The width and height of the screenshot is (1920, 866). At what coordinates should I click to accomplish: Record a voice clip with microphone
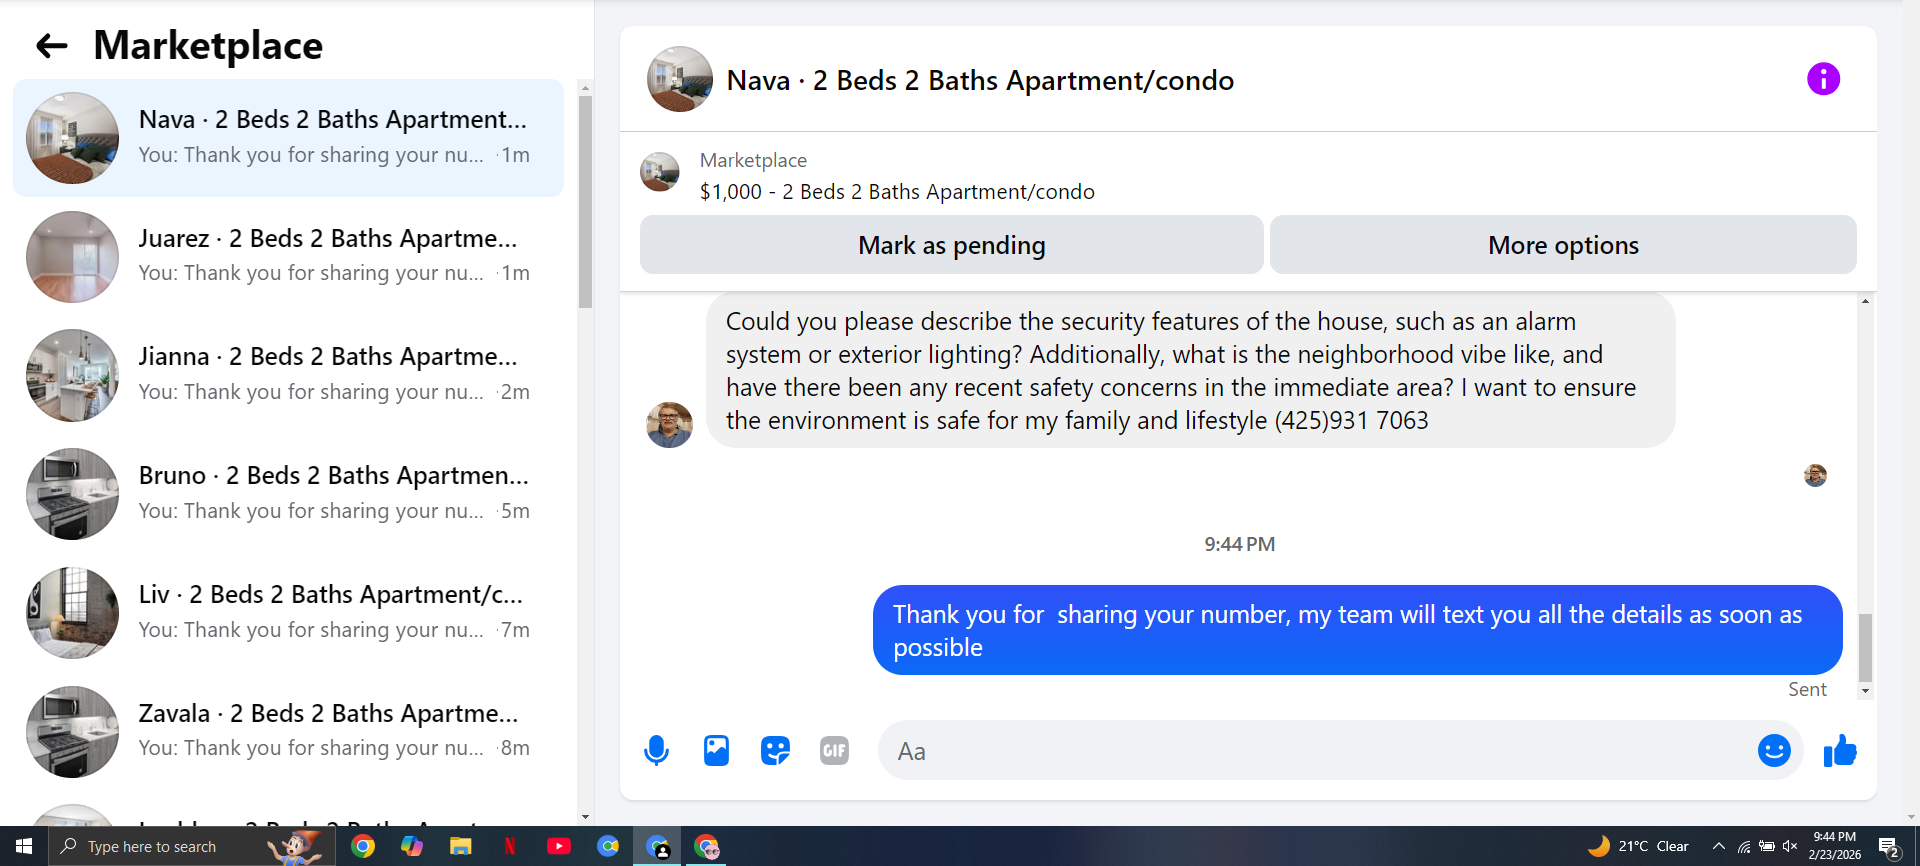coord(656,750)
